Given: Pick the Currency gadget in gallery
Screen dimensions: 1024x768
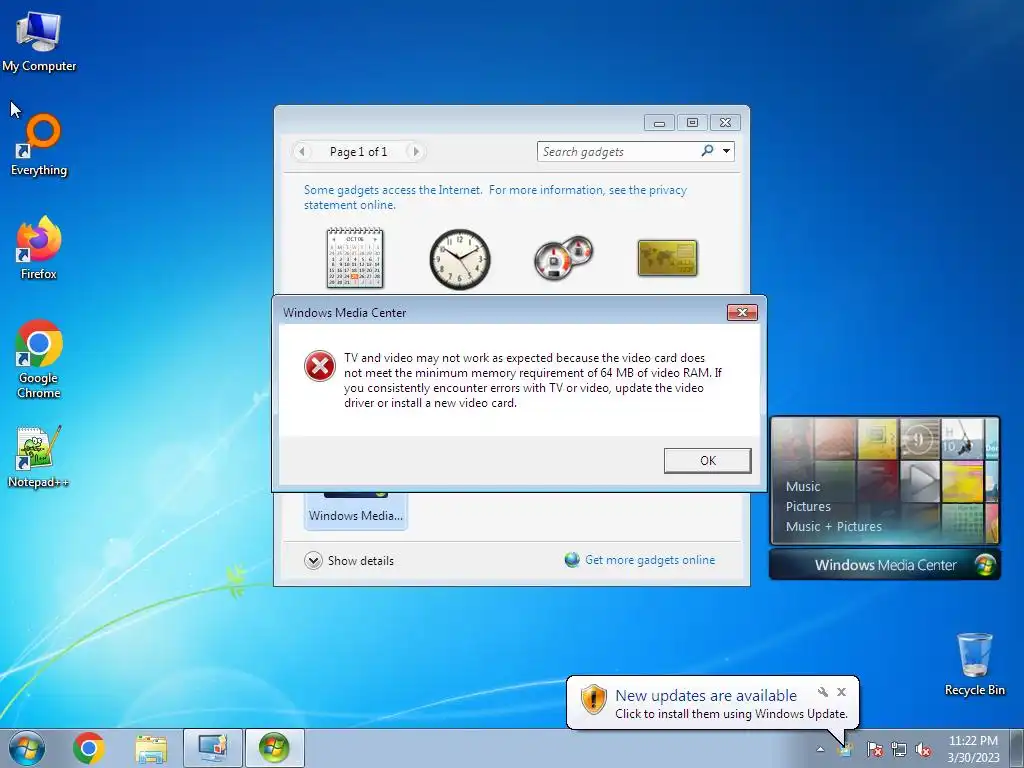Looking at the screenshot, I should (667, 258).
